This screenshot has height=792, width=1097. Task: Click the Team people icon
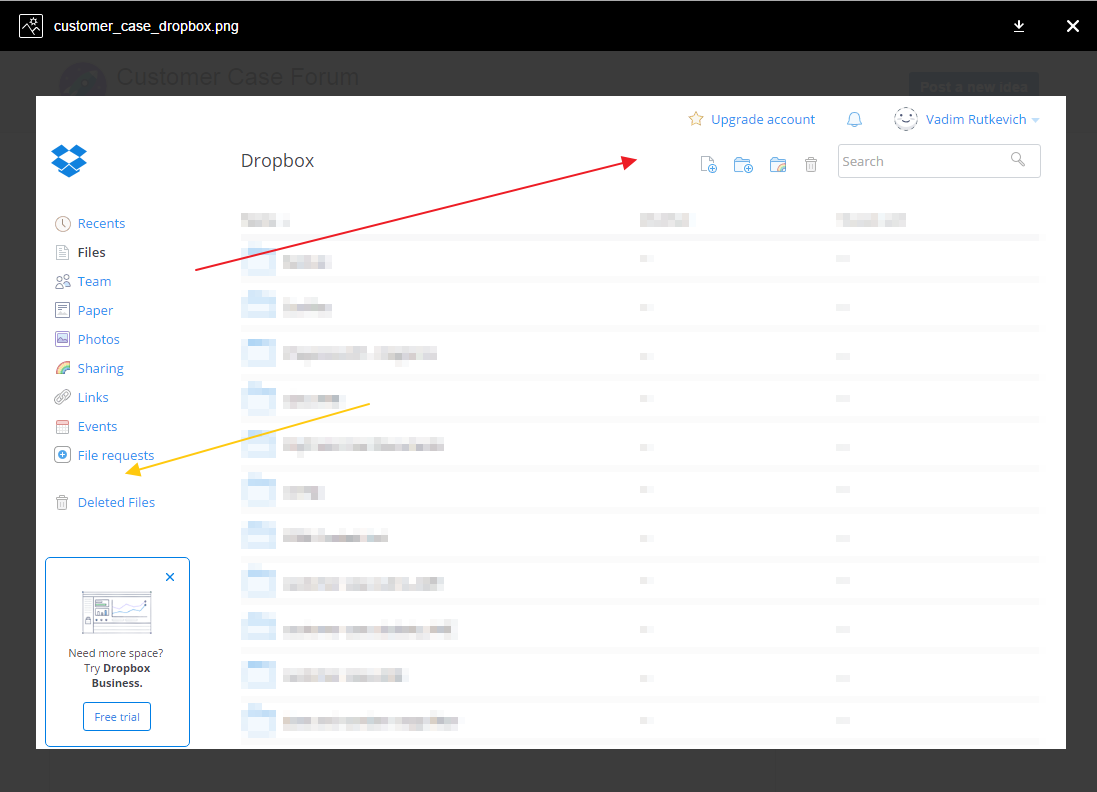[x=62, y=281]
